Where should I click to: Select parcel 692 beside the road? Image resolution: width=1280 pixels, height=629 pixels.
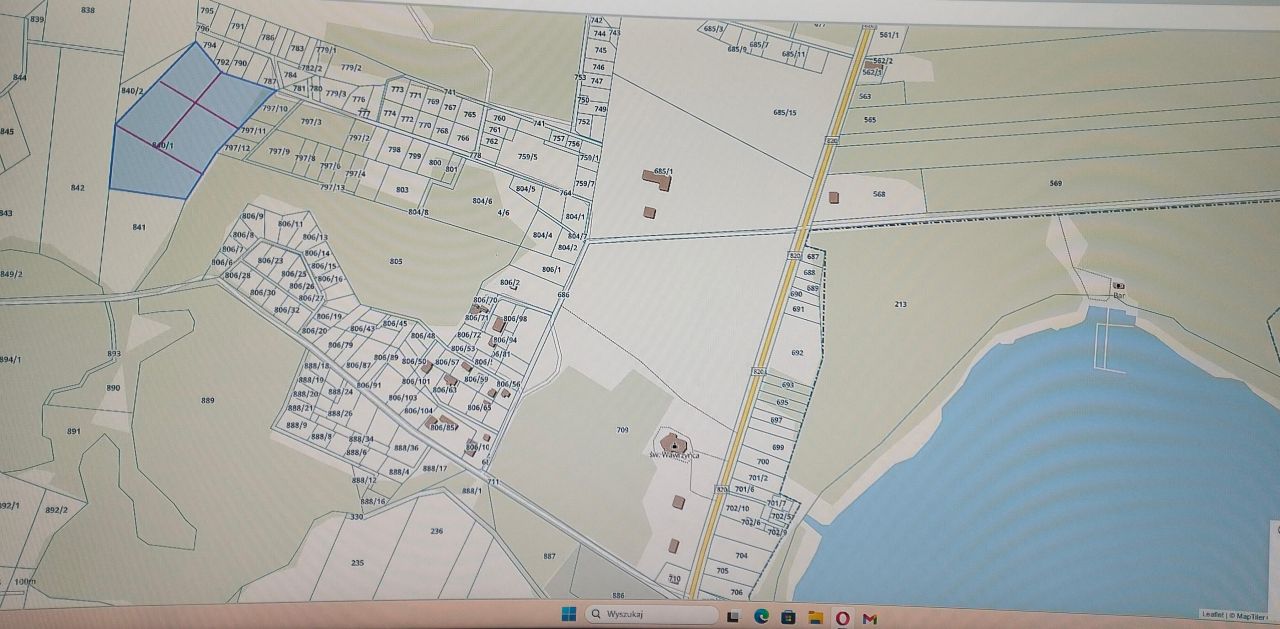coord(797,353)
